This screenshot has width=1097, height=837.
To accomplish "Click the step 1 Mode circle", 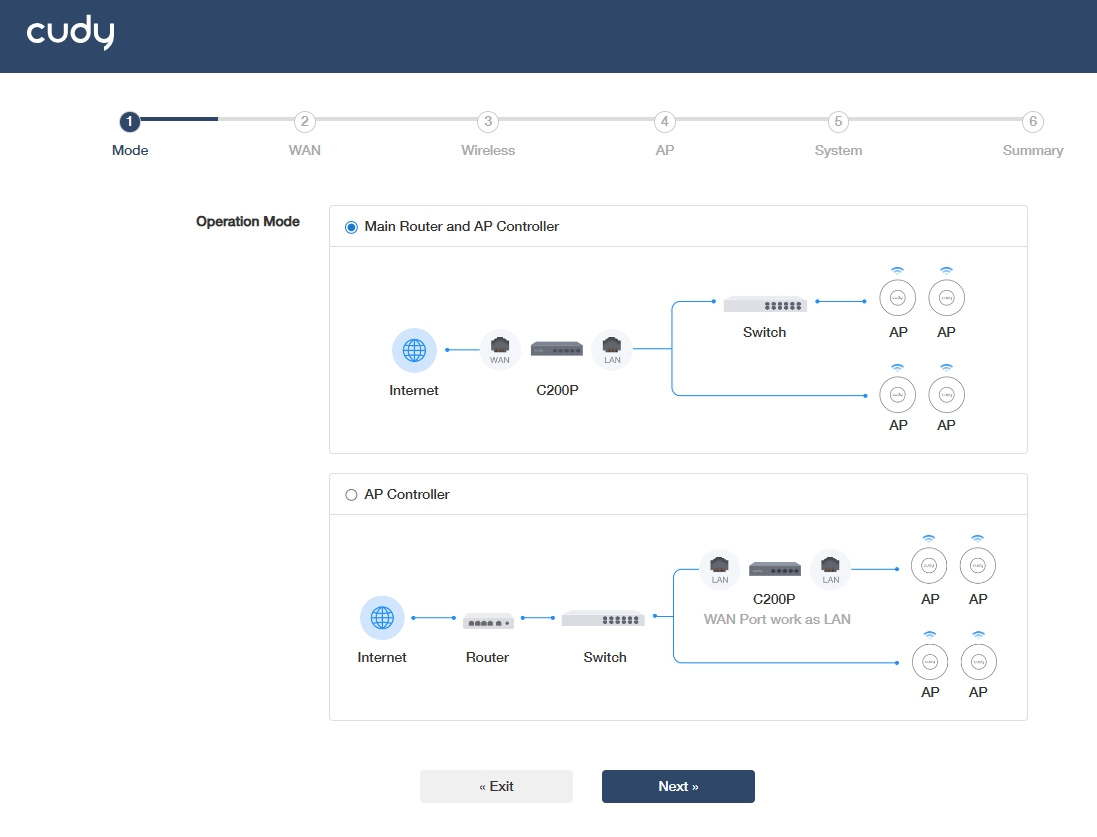I will (x=129, y=122).
